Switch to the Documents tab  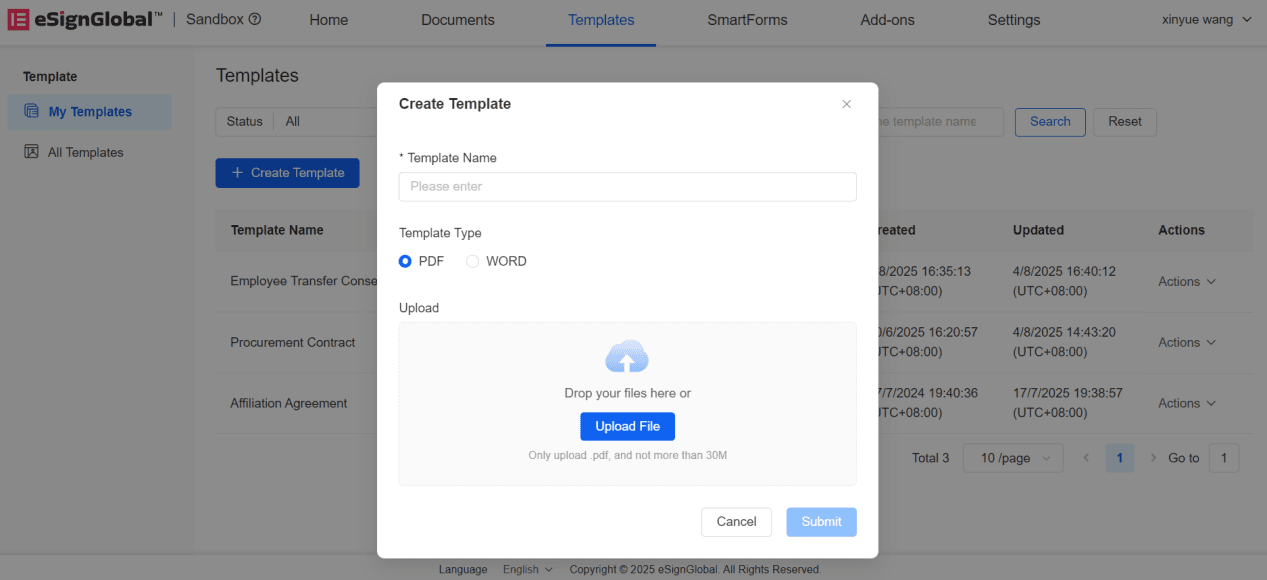pos(457,20)
